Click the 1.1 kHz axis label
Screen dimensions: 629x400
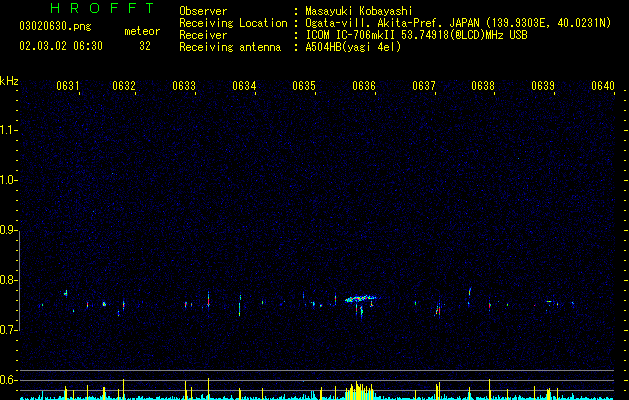point(8,130)
